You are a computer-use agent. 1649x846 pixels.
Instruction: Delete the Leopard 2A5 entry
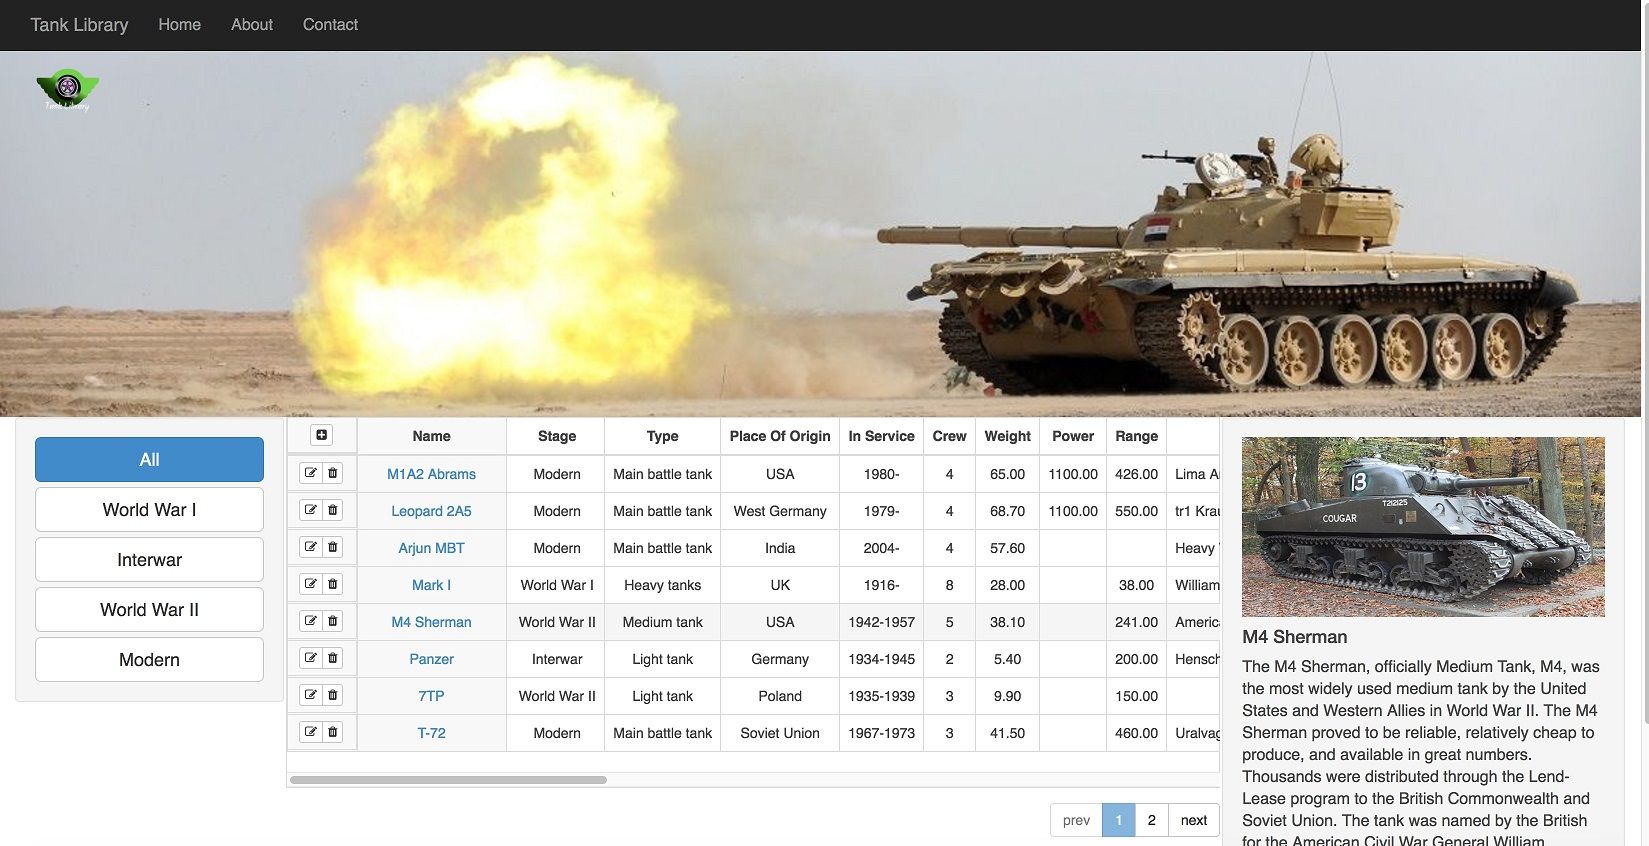(x=333, y=510)
